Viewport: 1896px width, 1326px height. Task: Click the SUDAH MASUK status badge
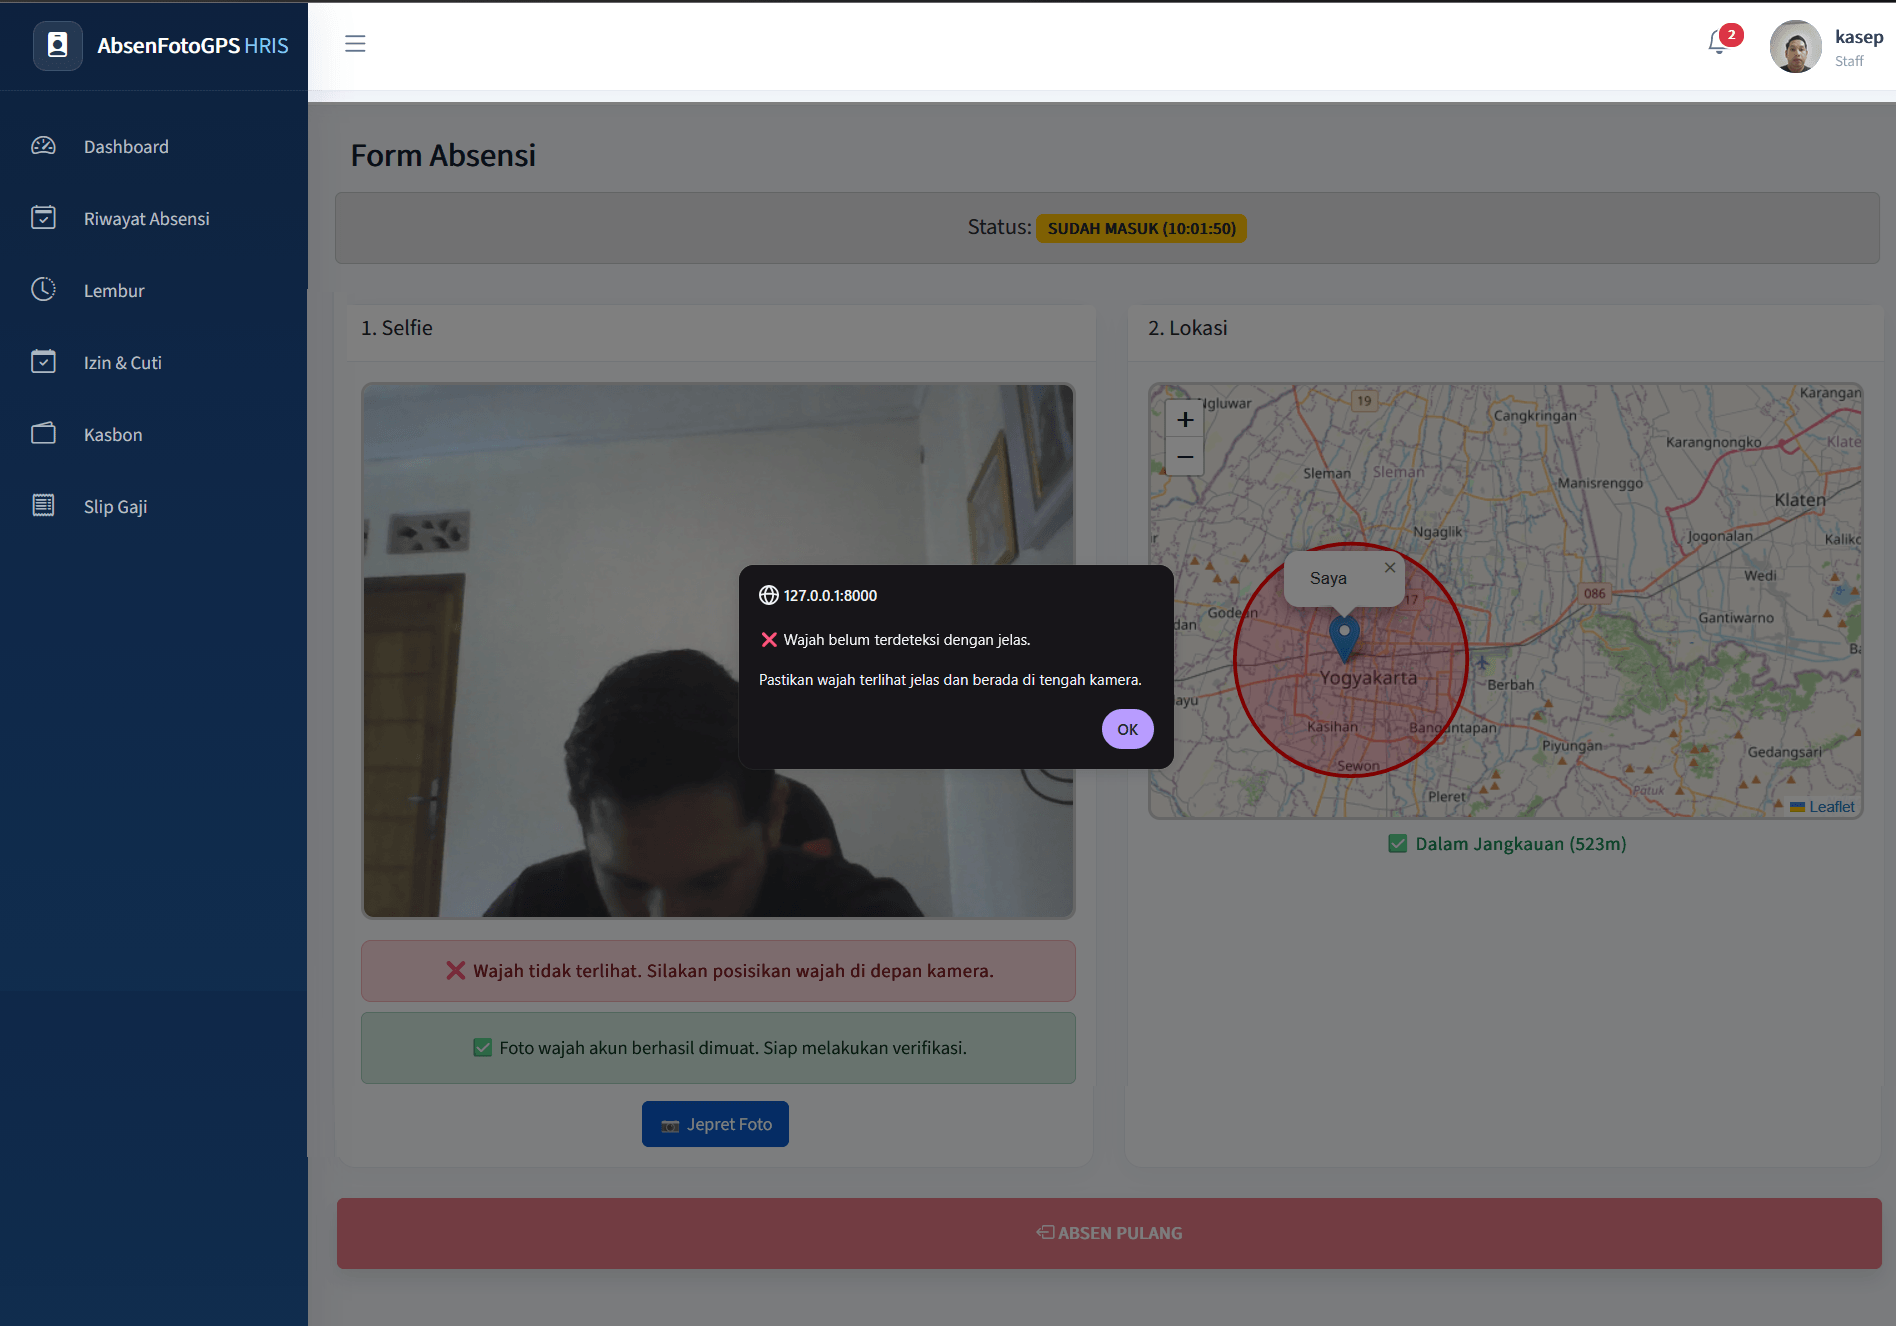click(x=1141, y=228)
